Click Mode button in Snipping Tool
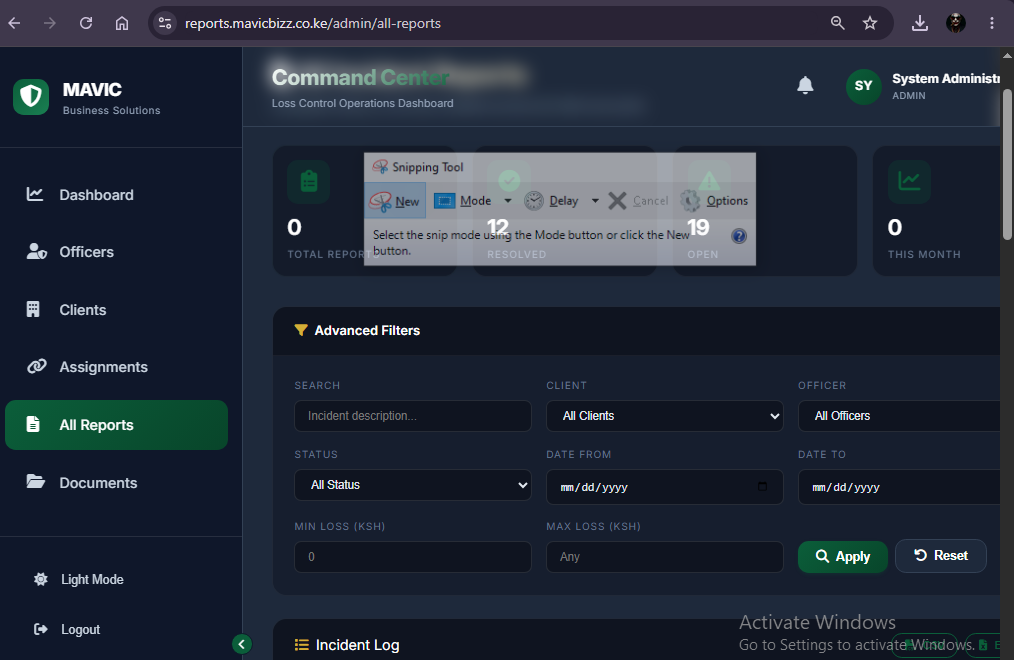 (463, 201)
